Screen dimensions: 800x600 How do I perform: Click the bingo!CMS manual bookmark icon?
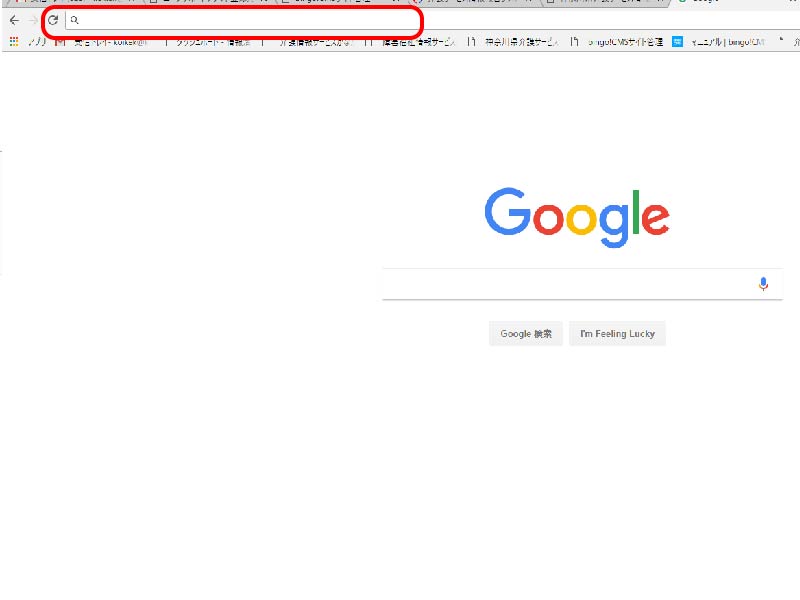[x=678, y=42]
